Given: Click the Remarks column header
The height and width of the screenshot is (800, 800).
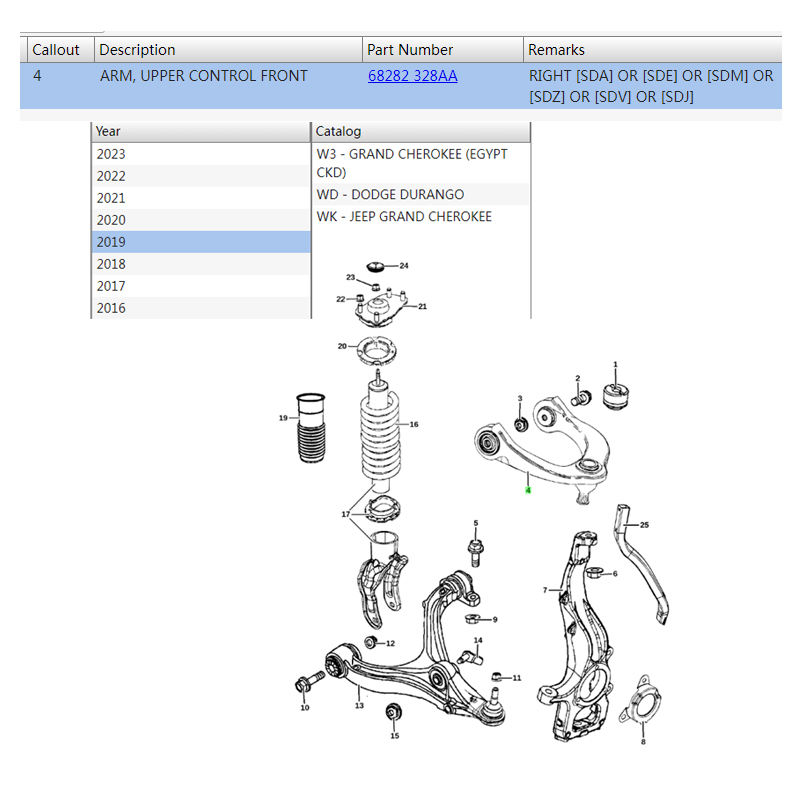Looking at the screenshot, I should click(653, 49).
